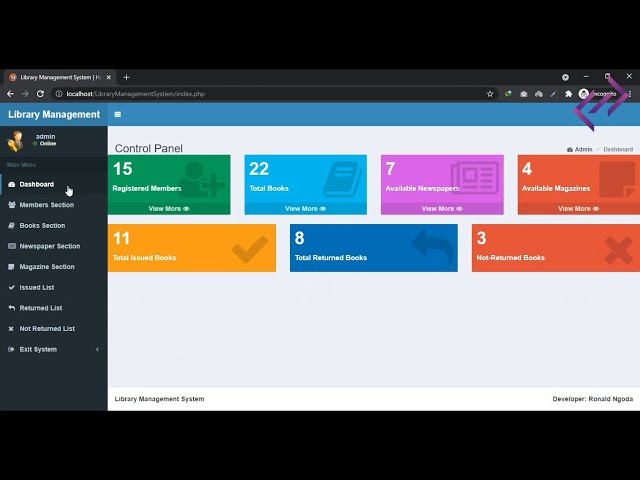Click Exit System menu label
Image resolution: width=640 pixels, height=480 pixels.
point(38,349)
